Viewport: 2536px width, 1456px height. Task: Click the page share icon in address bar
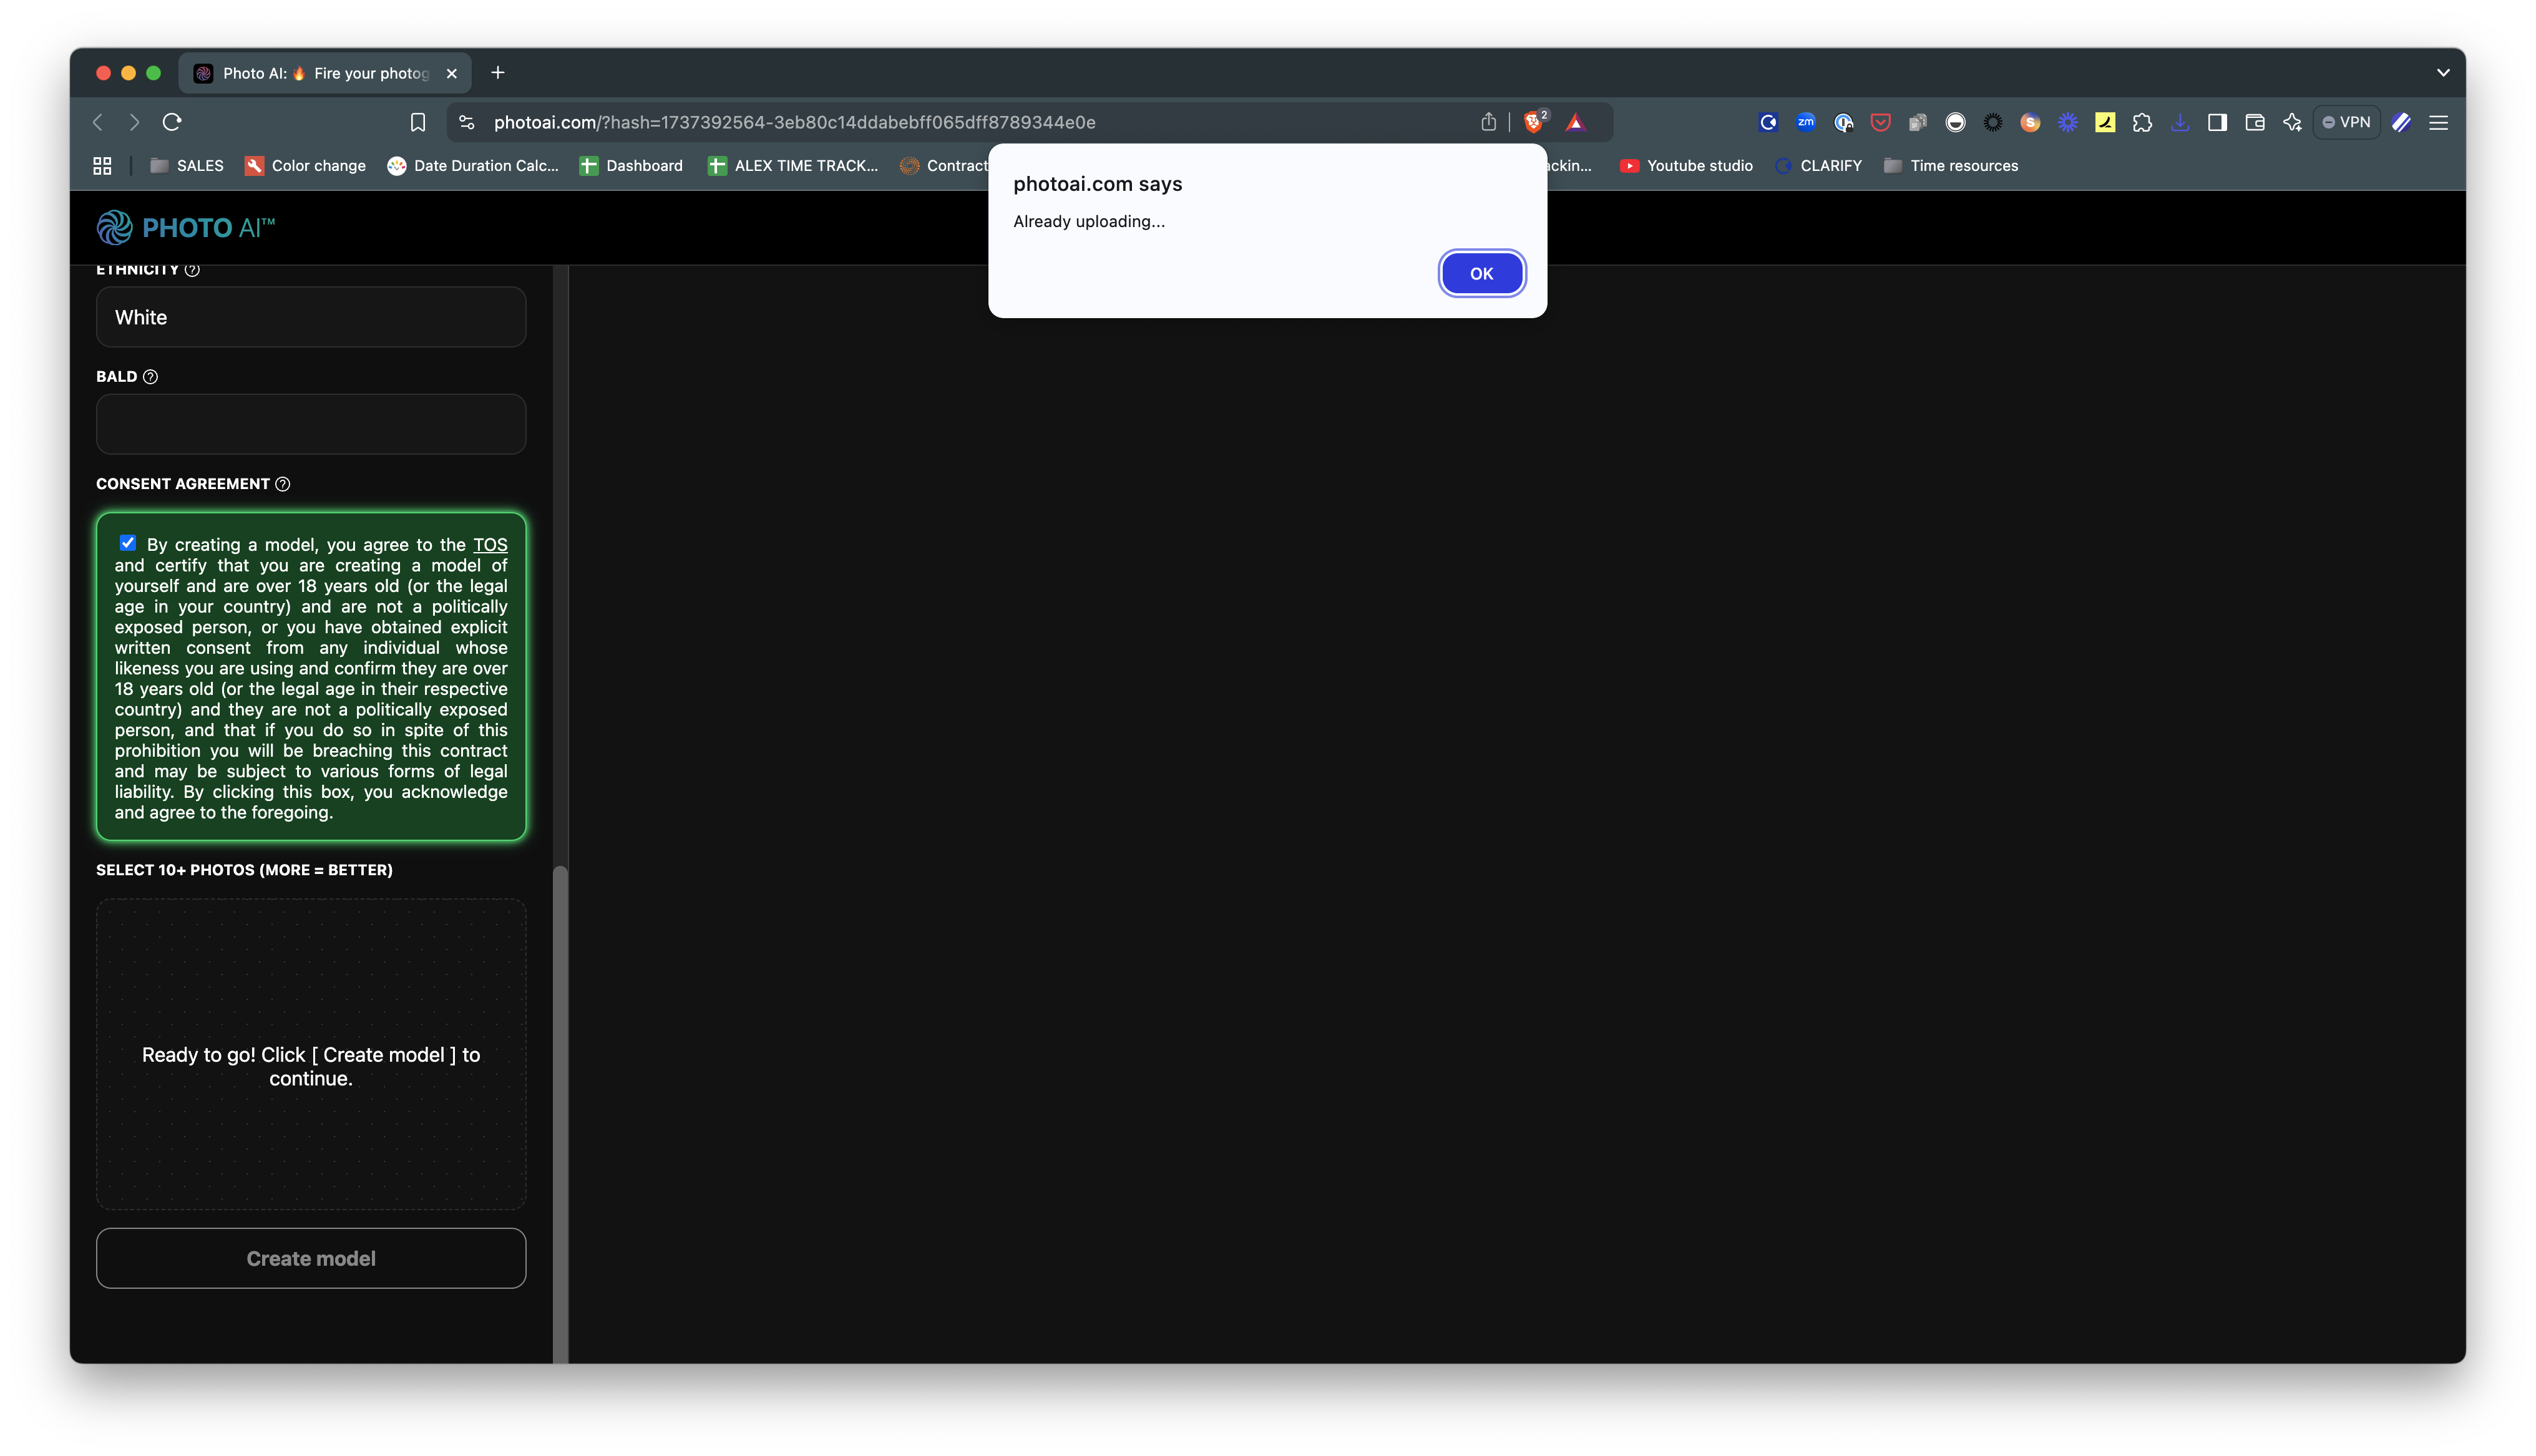(1488, 122)
